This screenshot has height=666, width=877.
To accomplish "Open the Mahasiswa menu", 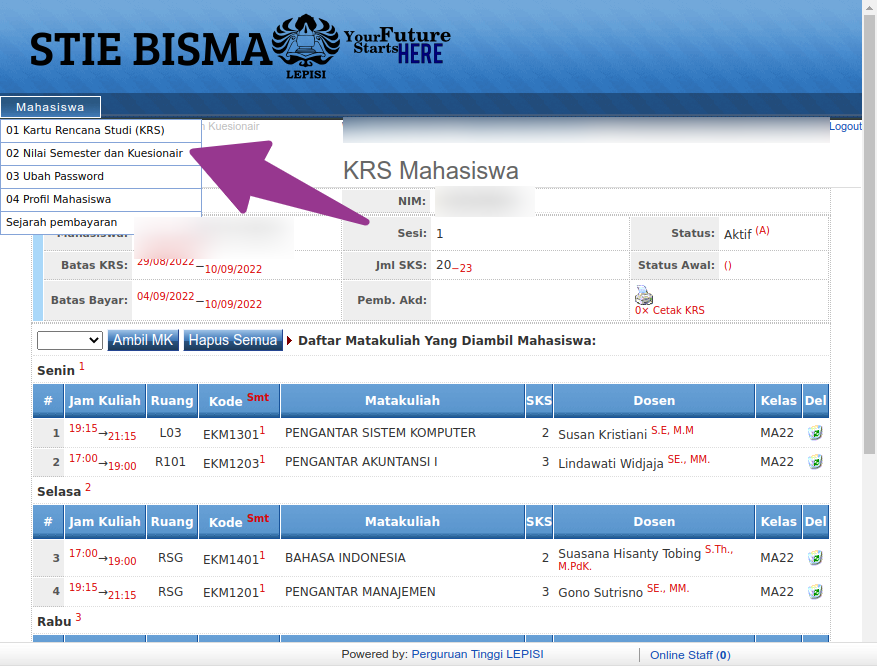I will (50, 107).
